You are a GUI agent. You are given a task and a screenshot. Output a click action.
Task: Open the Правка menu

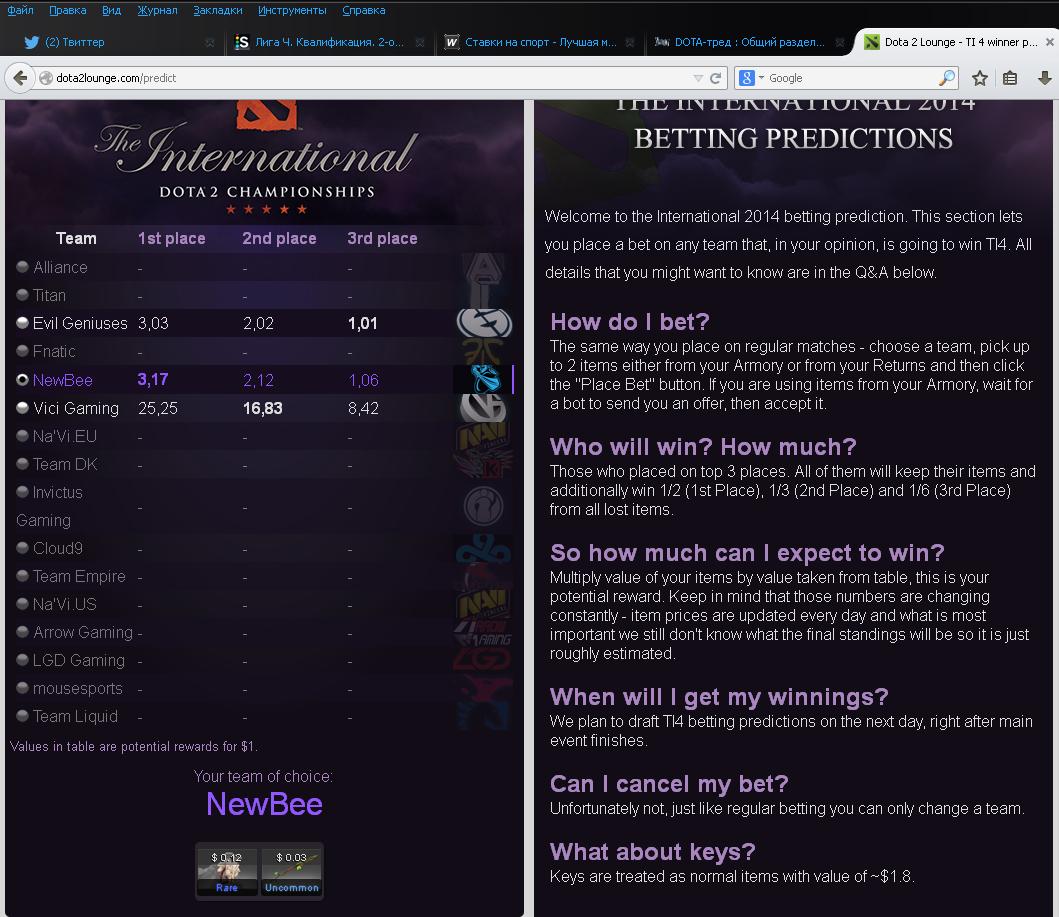coord(68,10)
